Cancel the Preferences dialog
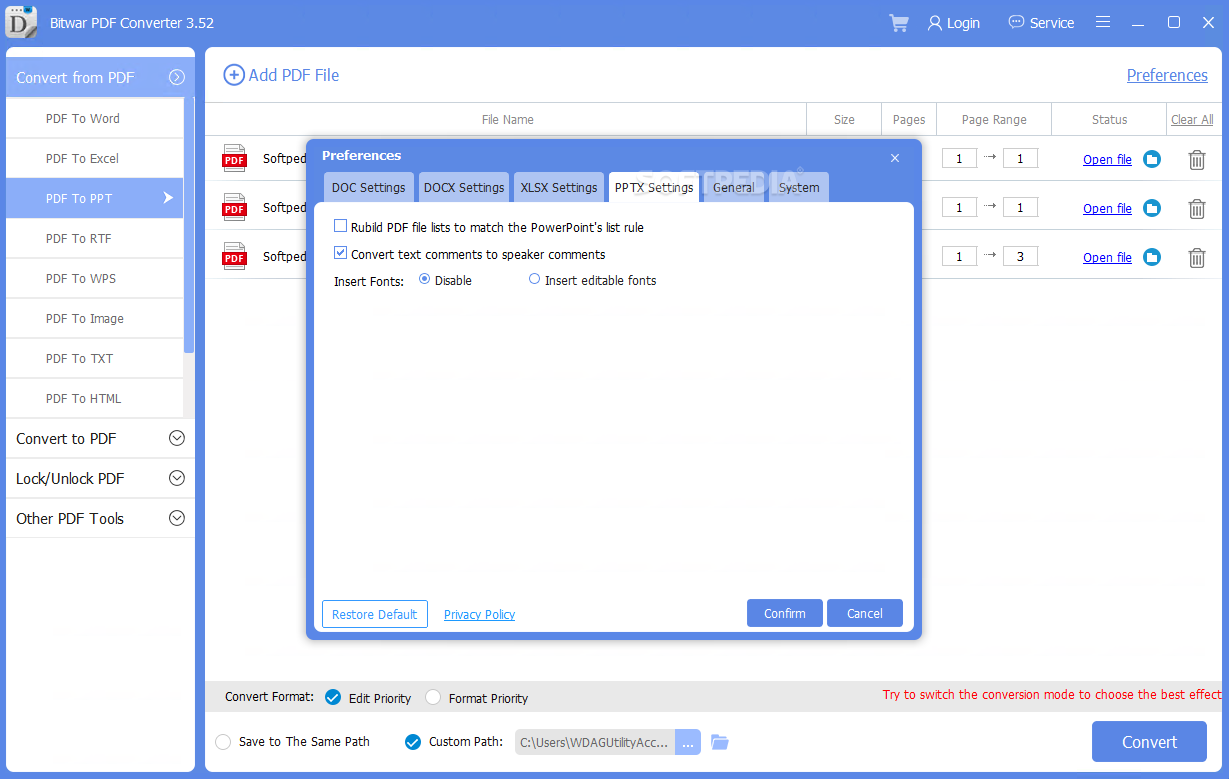The image size is (1229, 779). 865,613
